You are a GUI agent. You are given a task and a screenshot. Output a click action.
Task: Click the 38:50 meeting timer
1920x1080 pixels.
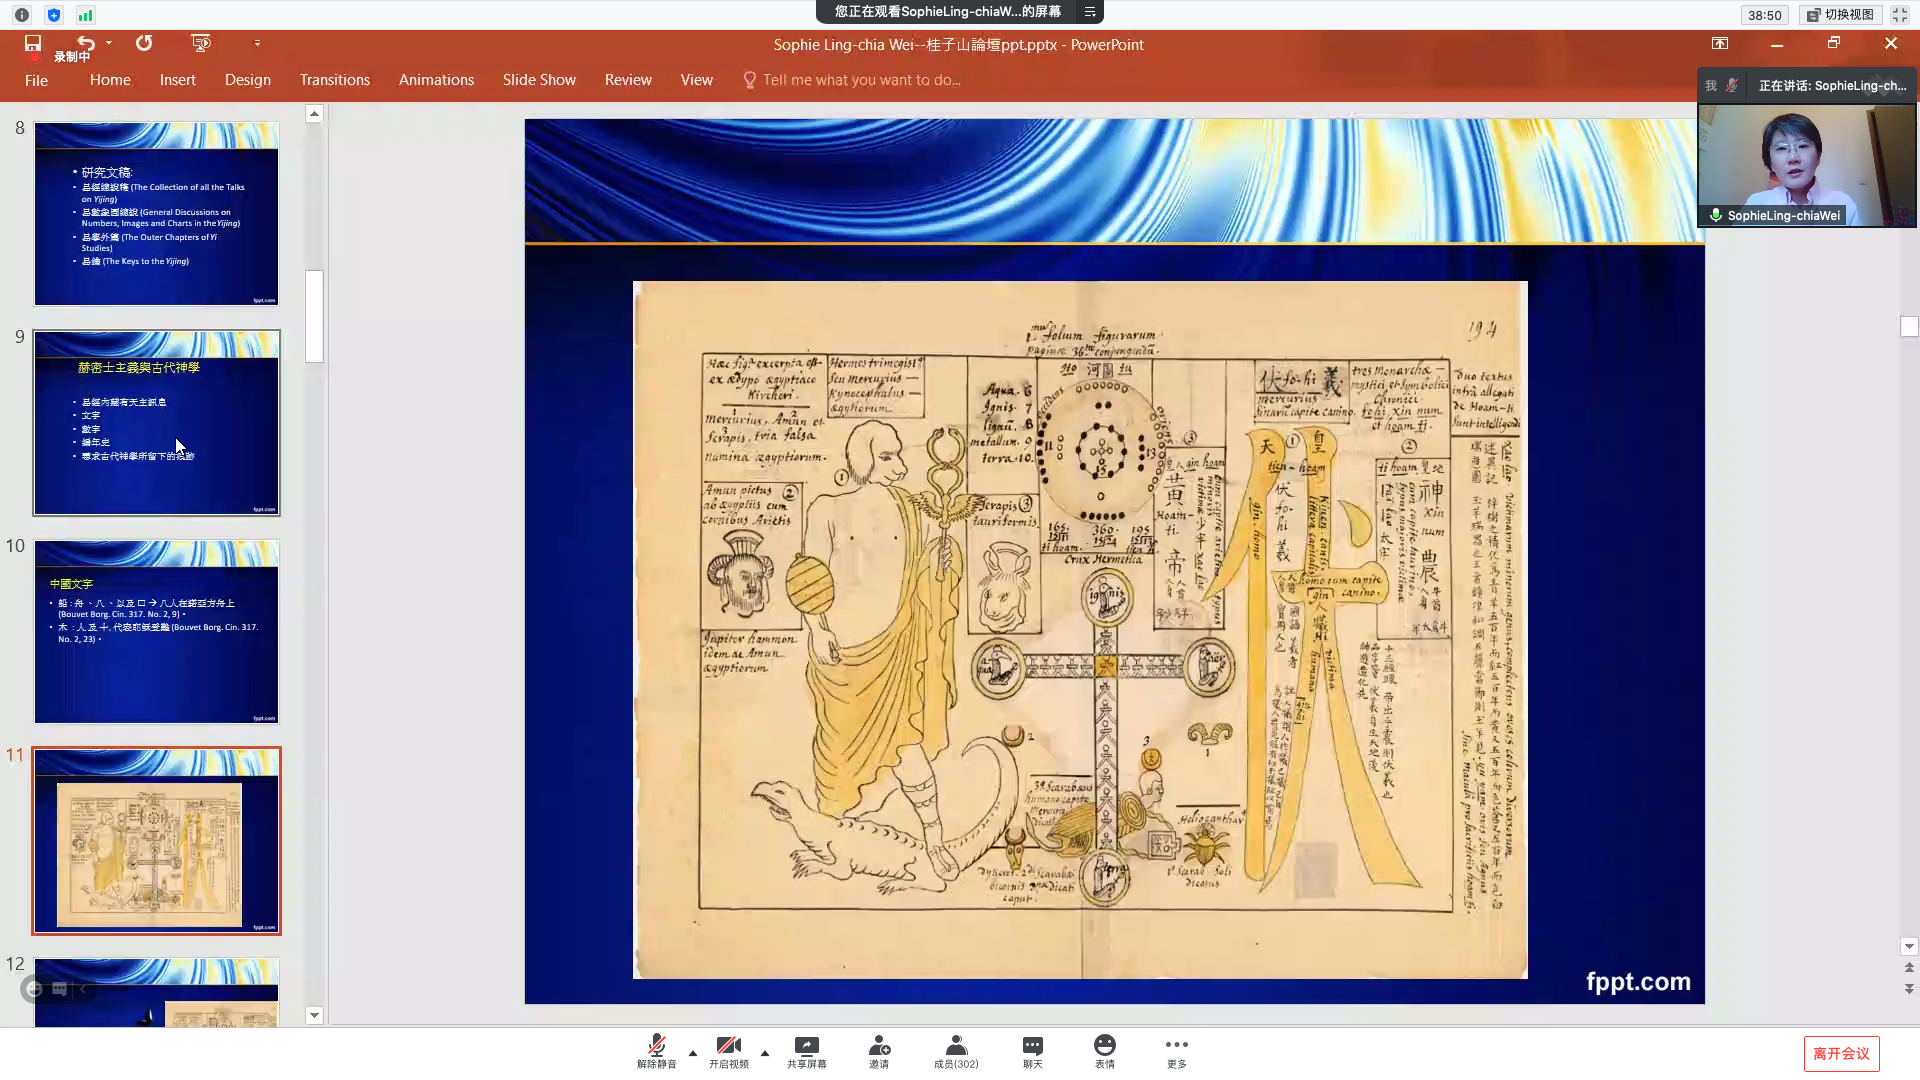click(x=1764, y=15)
